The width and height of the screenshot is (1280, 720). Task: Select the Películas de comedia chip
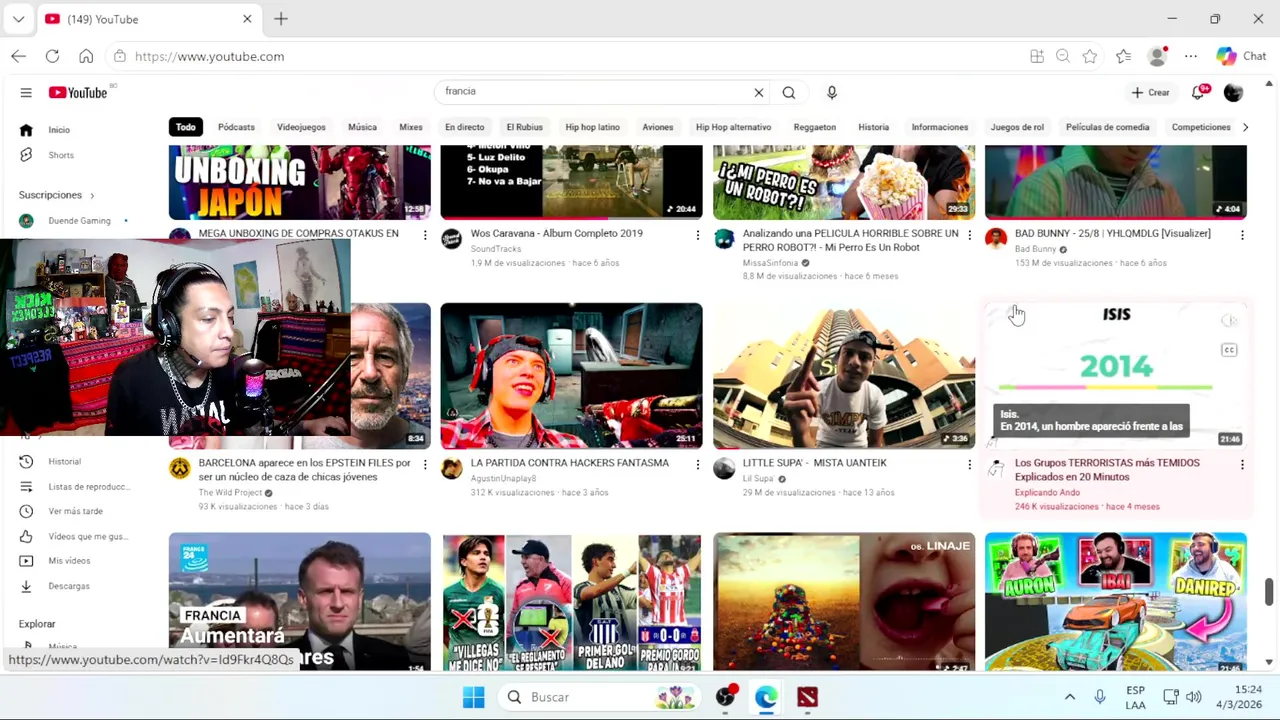(x=1107, y=127)
